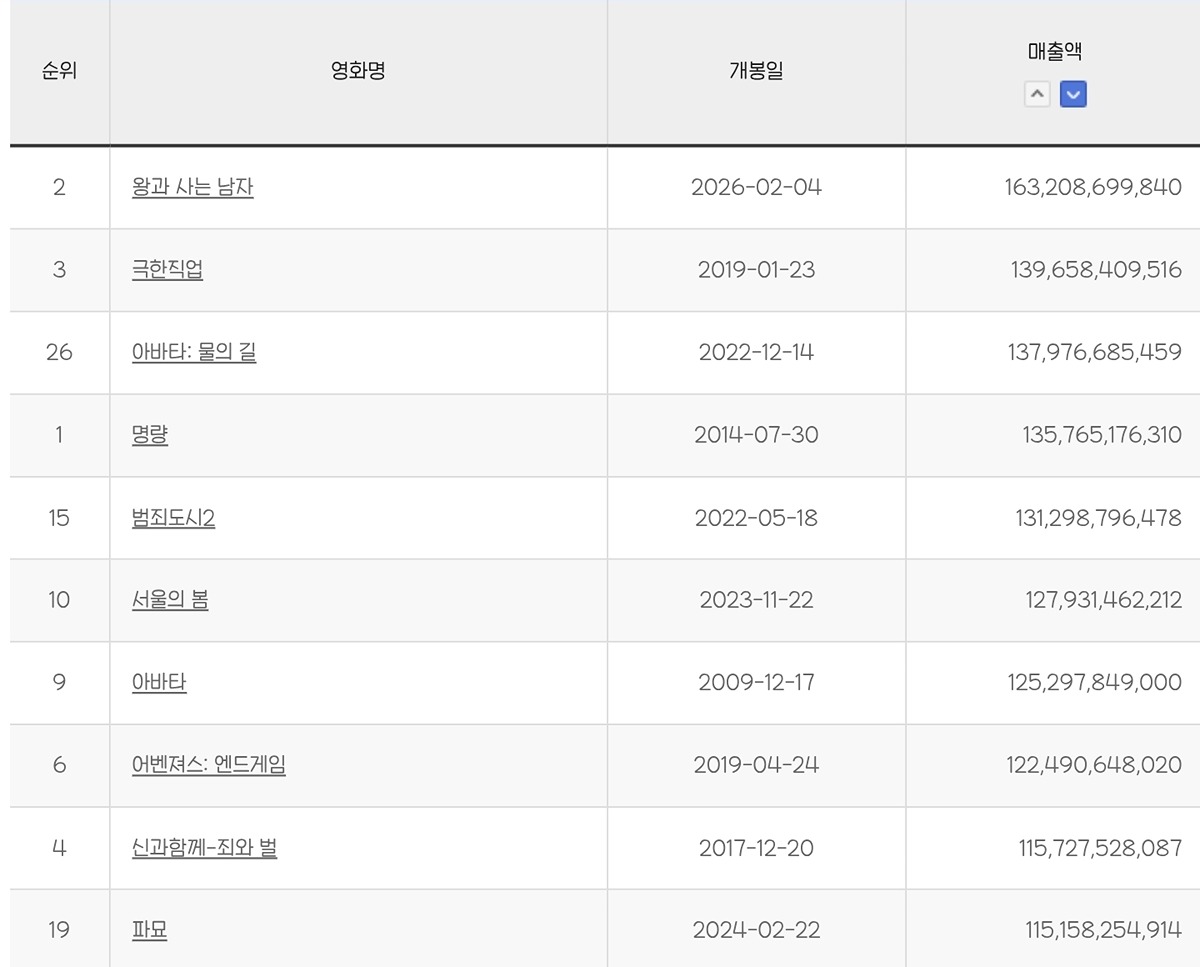Screen dimensions: 1200x967
Task: Open the 아바타: 물의 길 movie link
Action: coord(194,352)
